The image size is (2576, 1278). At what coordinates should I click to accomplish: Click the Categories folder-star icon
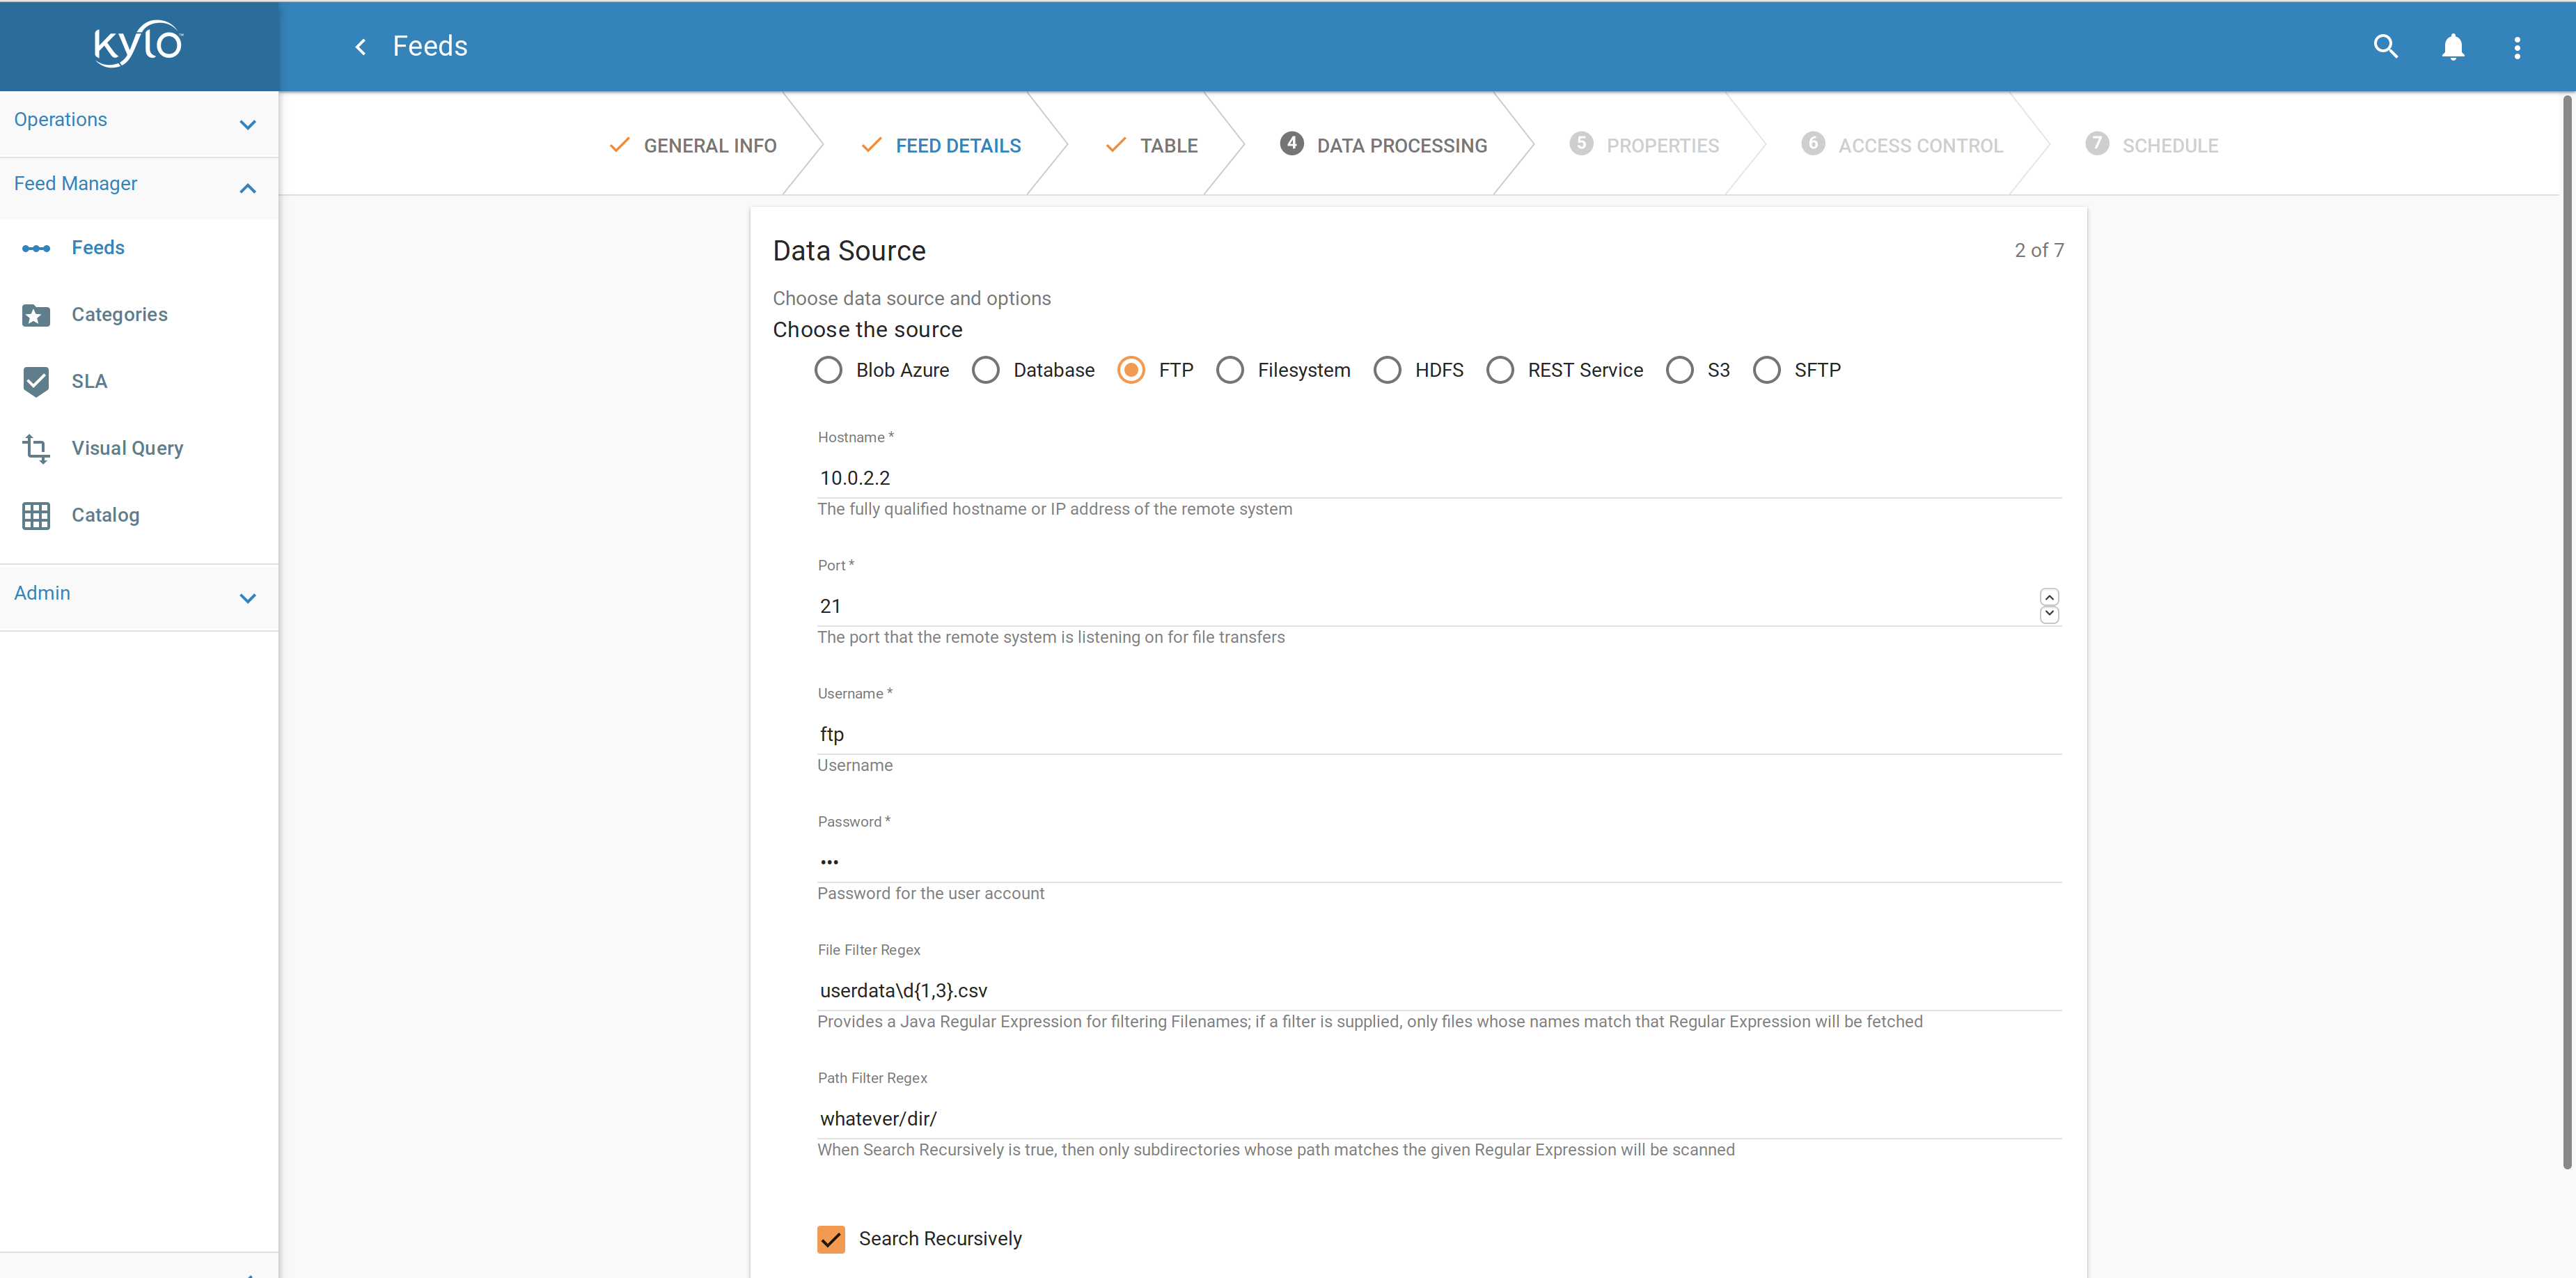[x=36, y=315]
